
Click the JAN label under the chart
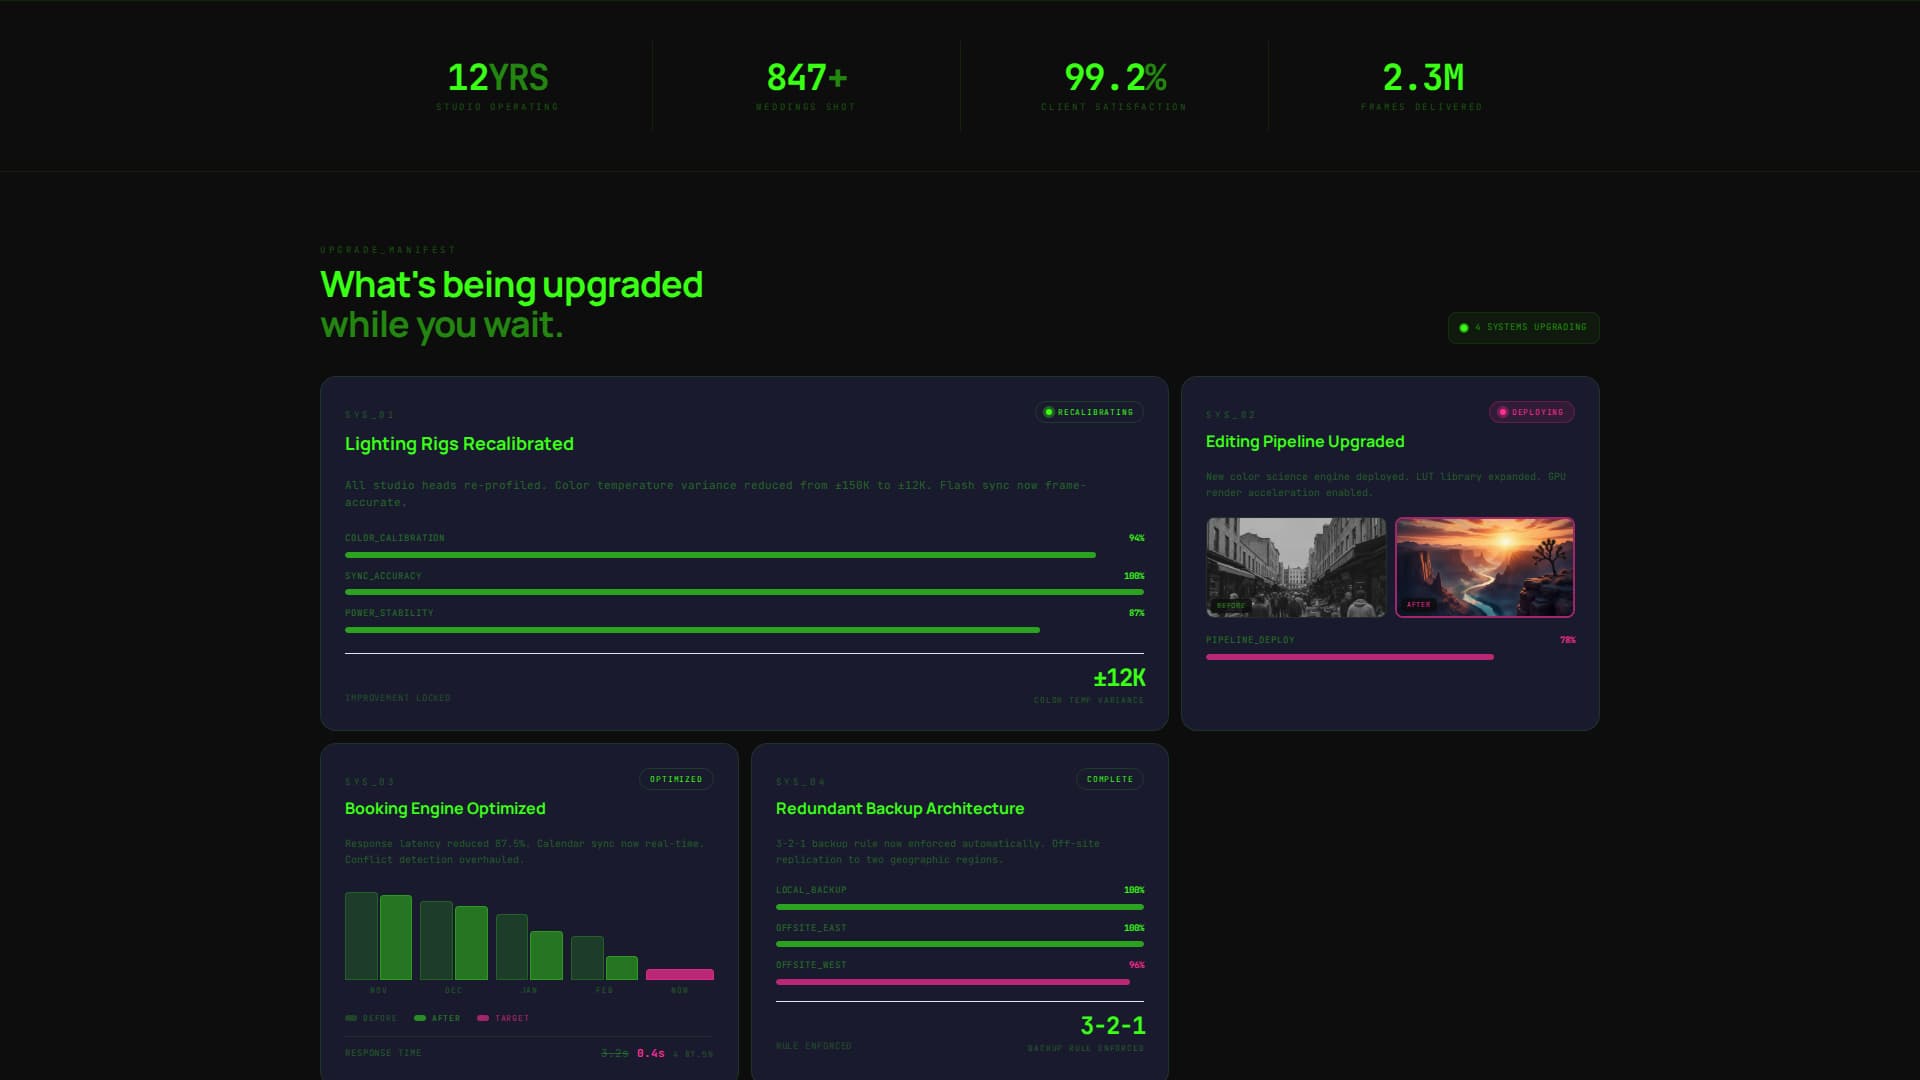tap(529, 991)
